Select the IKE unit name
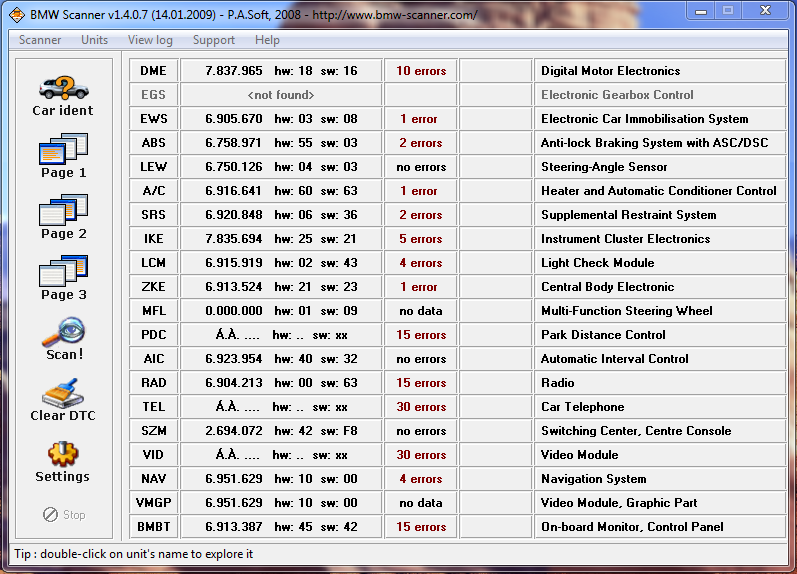 154,238
